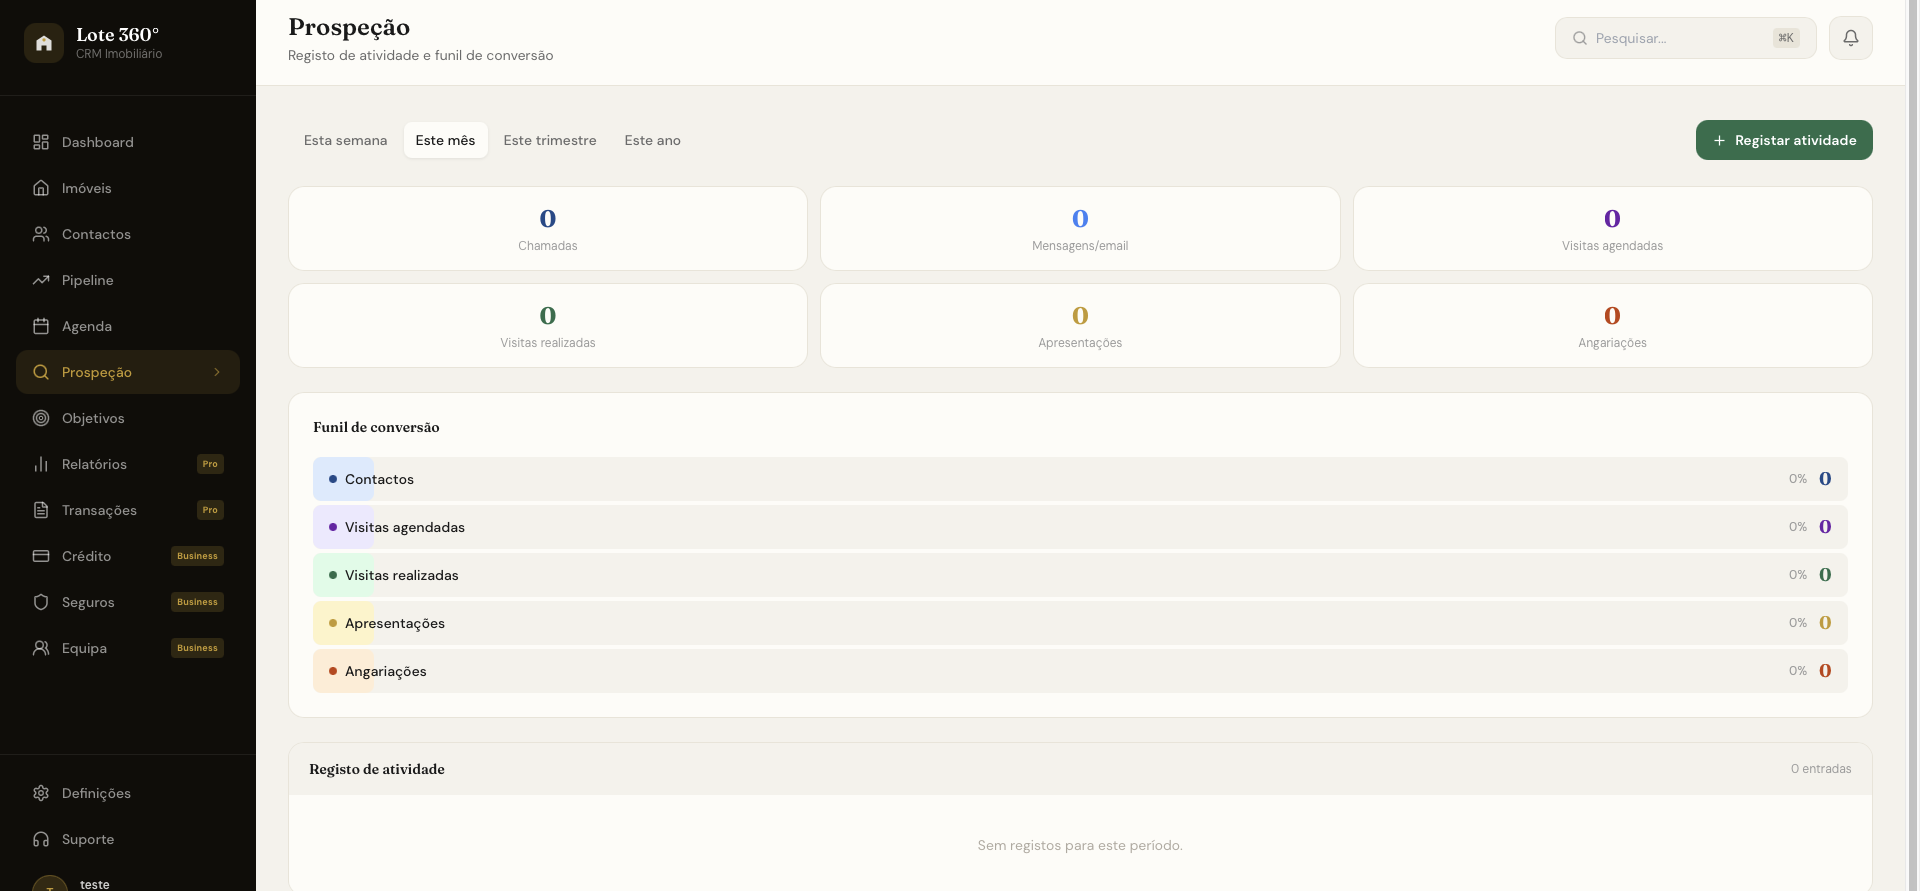Click the plus icon on Registar atividade
Viewport: 1920px width, 891px height.
click(x=1720, y=141)
